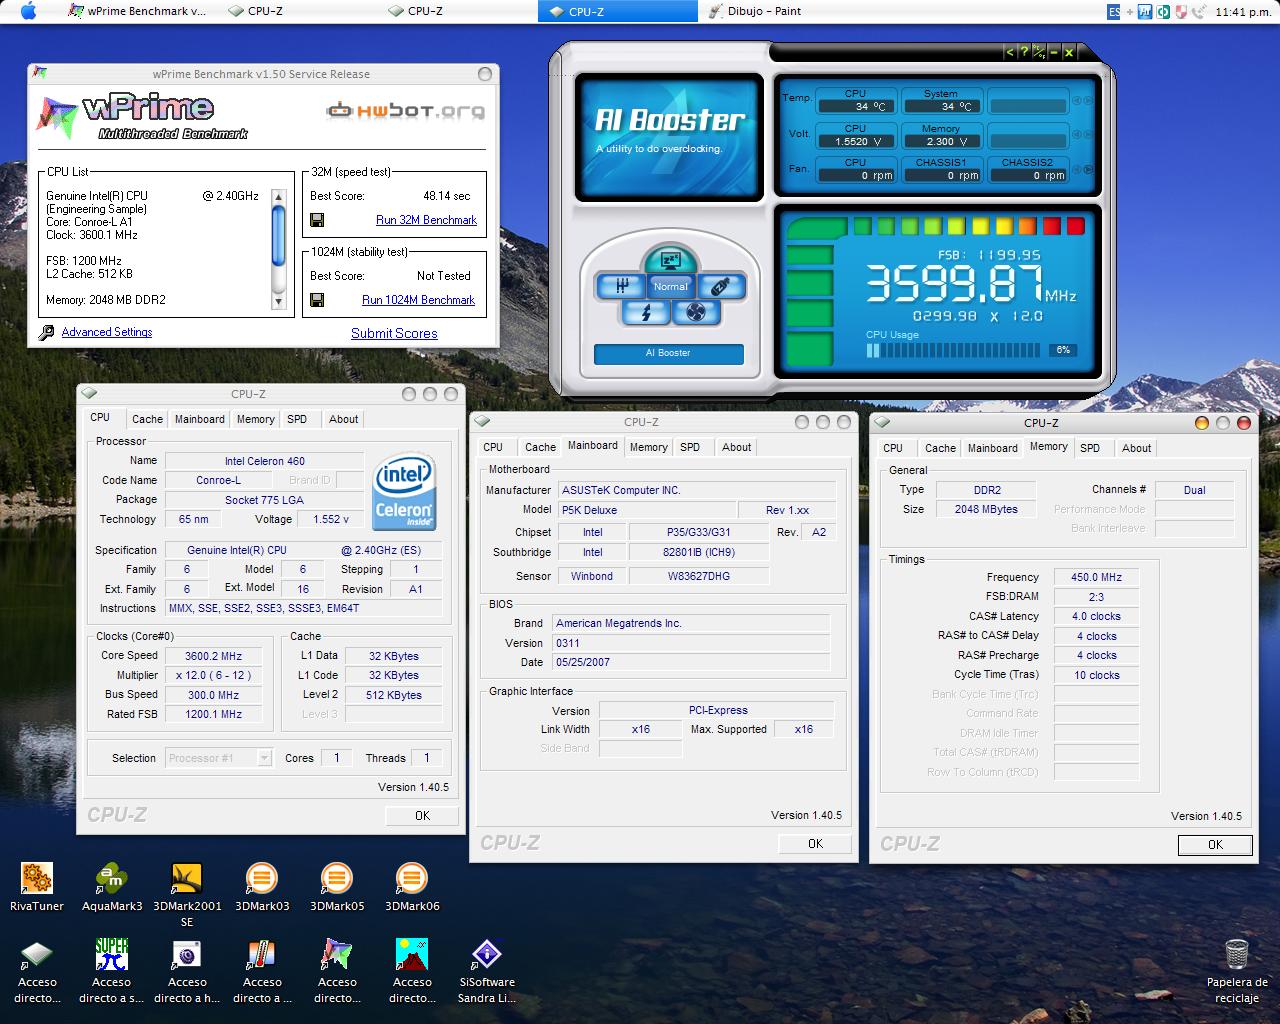Click wPrime Benchmark taskbar item

click(x=138, y=11)
